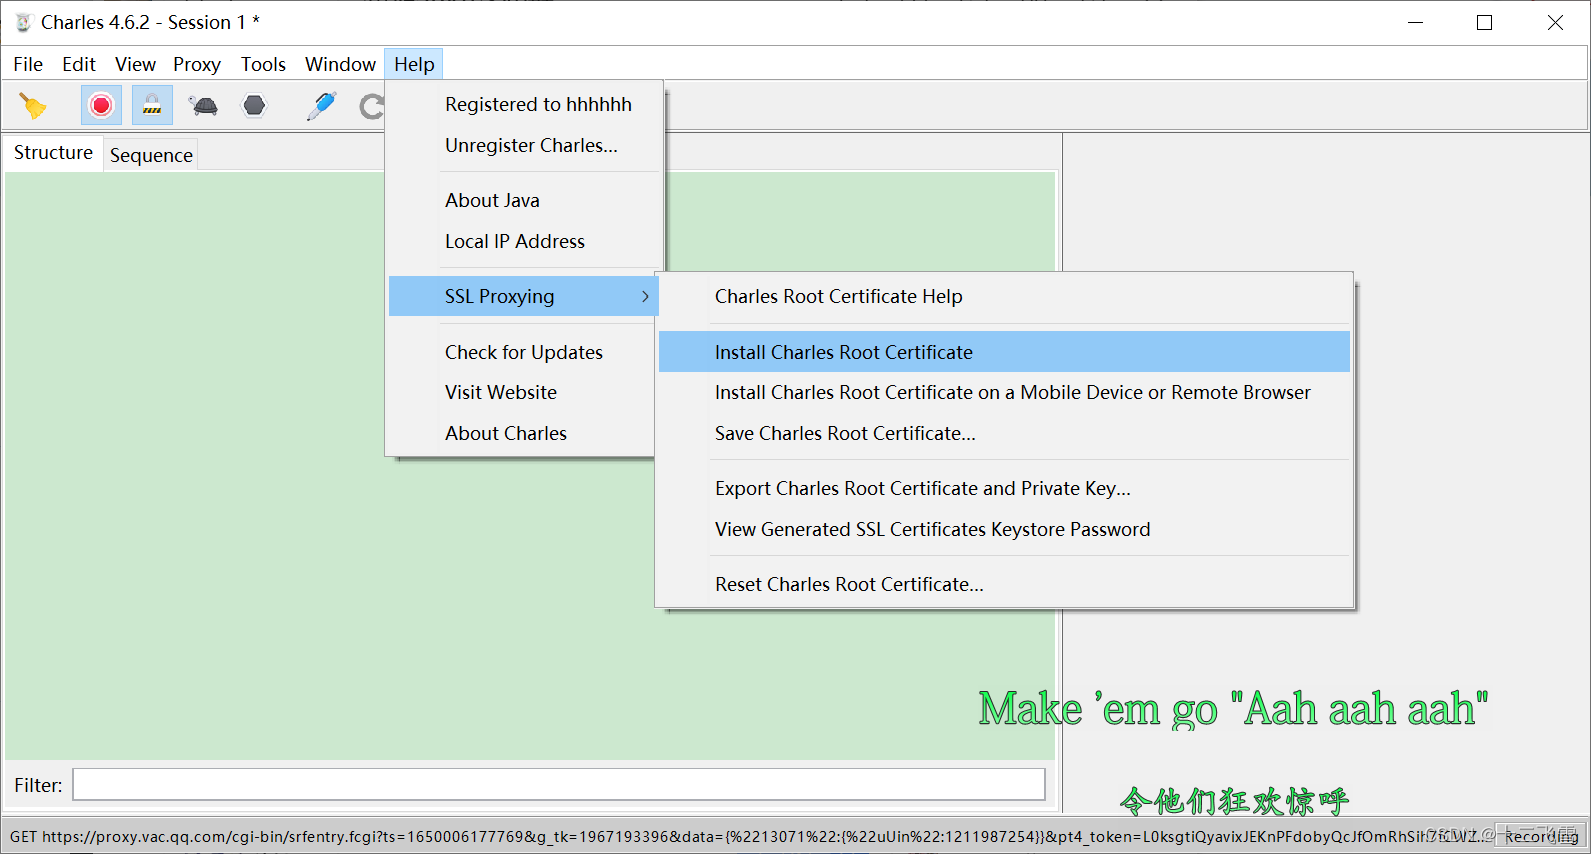This screenshot has width=1591, height=854.
Task: Toggle throttling turtle icon
Action: point(204,105)
